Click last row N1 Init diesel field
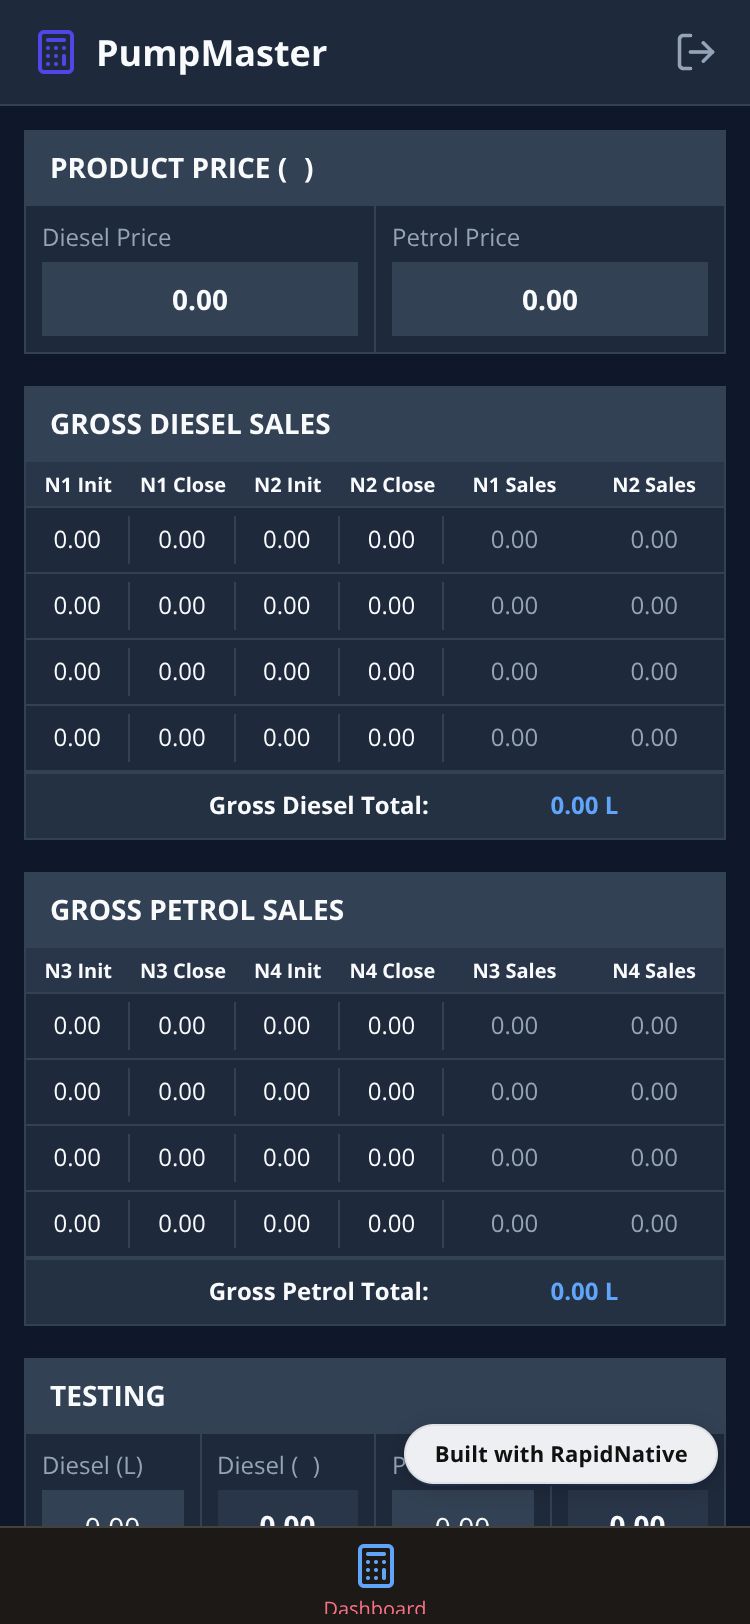Screen dimensions: 750x1624 pos(77,738)
